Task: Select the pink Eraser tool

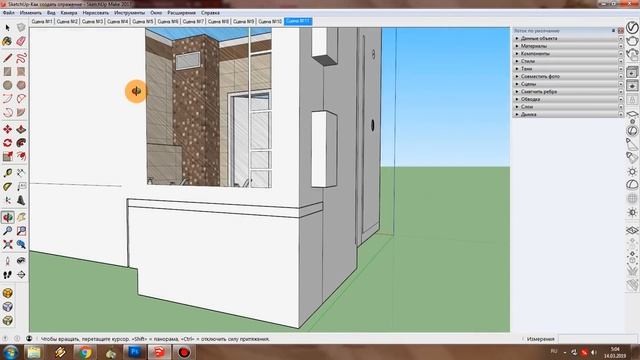Action: (x=21, y=41)
